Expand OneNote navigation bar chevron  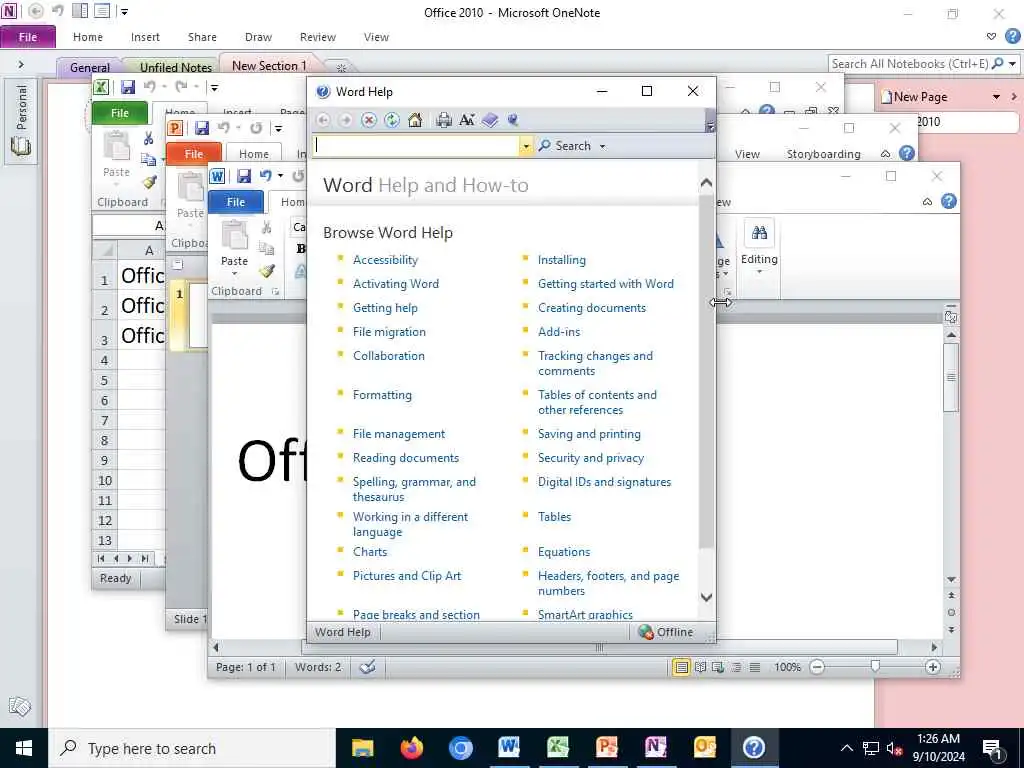pos(21,64)
